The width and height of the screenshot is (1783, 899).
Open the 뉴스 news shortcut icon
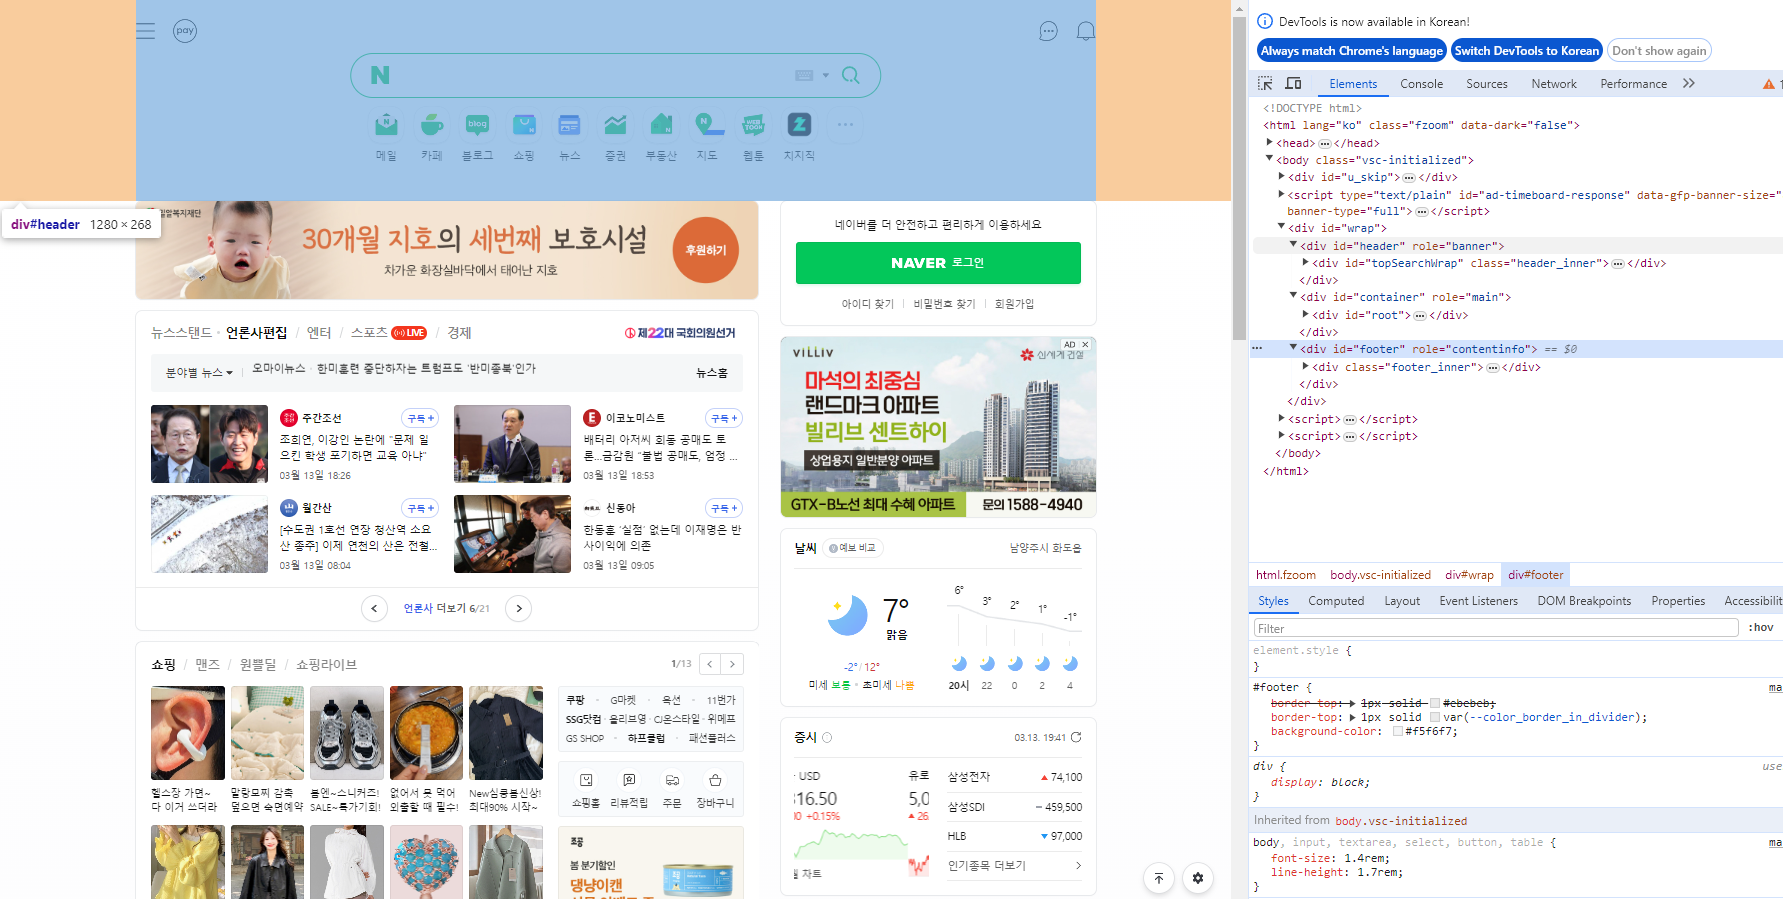point(569,125)
